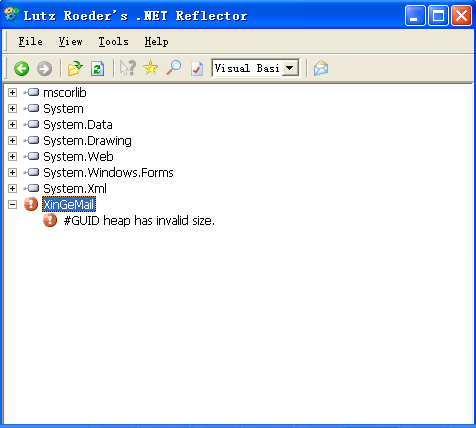Screen dimensions: 476x428
Task: Select the System.Data label
Action: [x=78, y=125]
